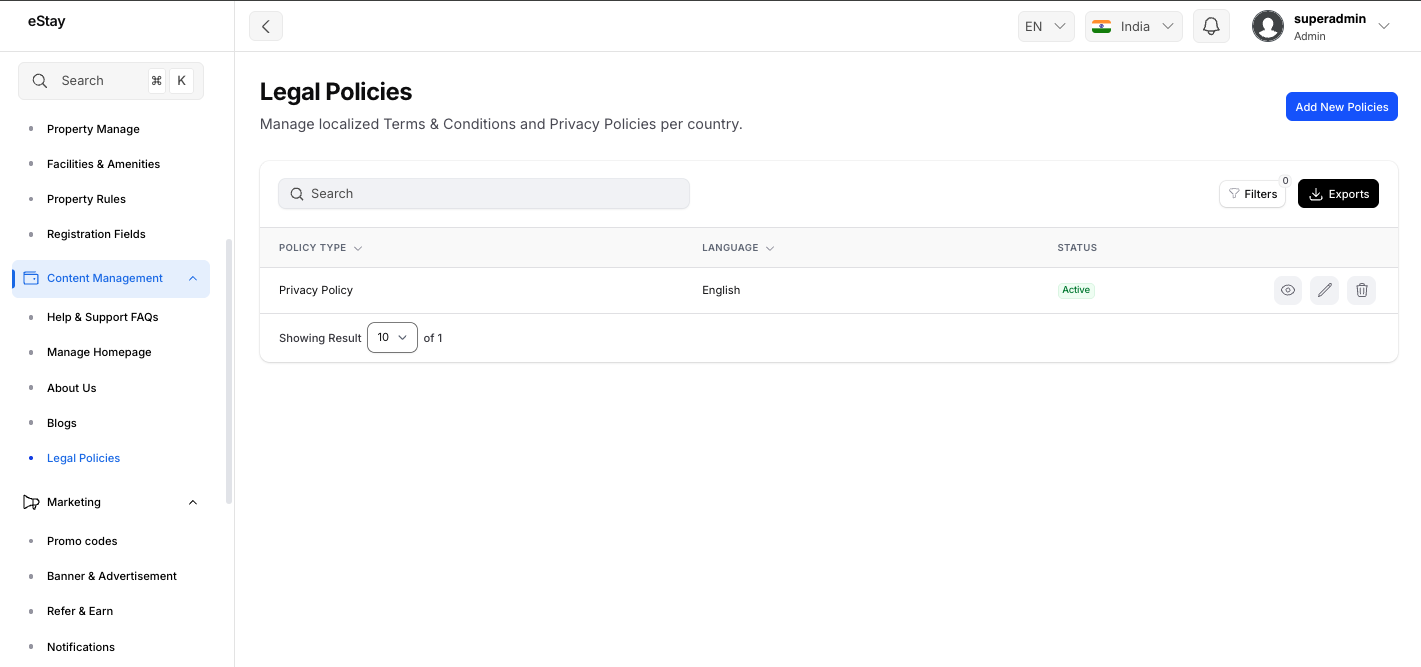1421x667 pixels.
Task: Open About Us page
Action: tap(71, 388)
